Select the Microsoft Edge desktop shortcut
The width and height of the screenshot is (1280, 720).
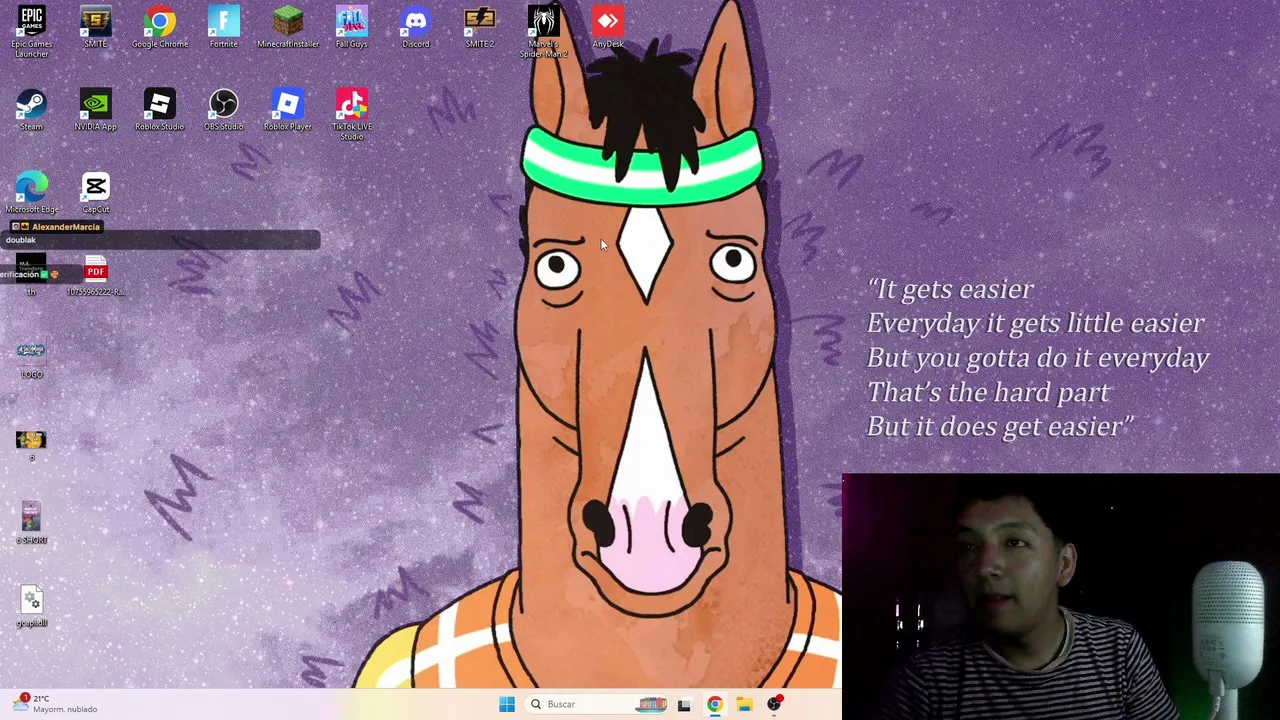[x=32, y=192]
